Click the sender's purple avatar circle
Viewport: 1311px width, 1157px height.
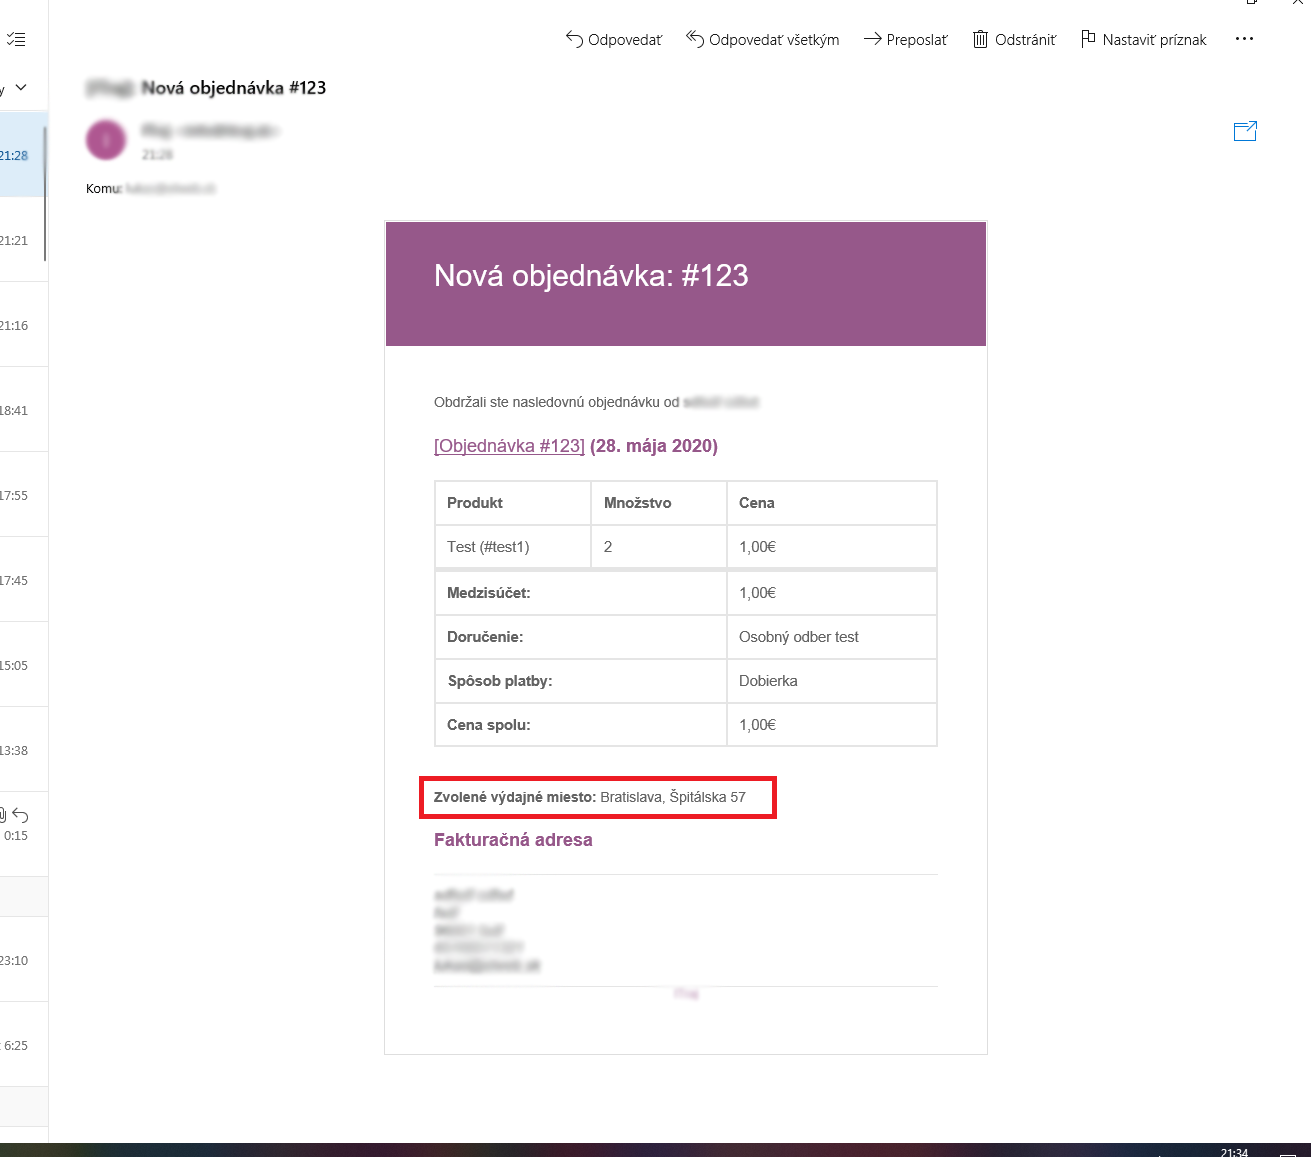pos(106,140)
